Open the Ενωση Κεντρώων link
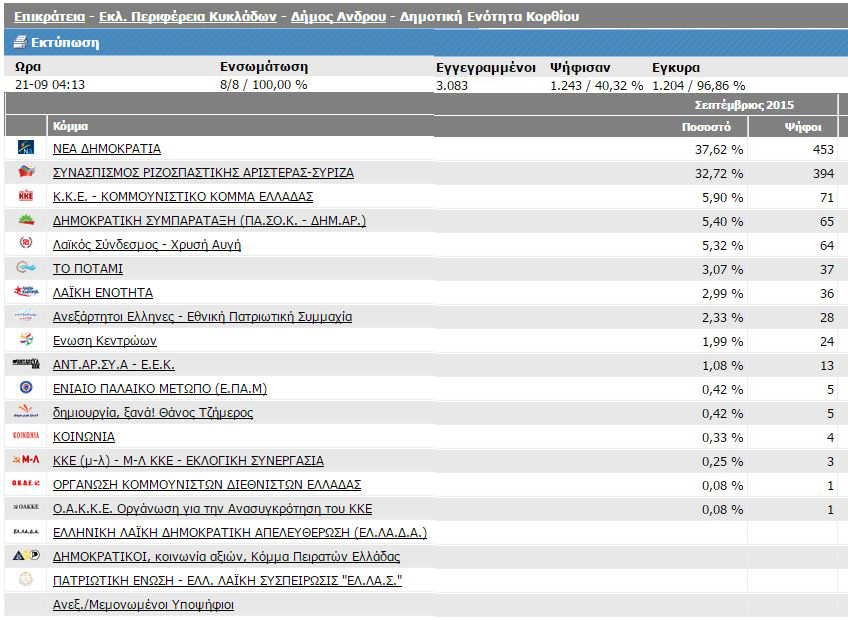Image resolution: width=848 pixels, height=620 pixels. 104,341
